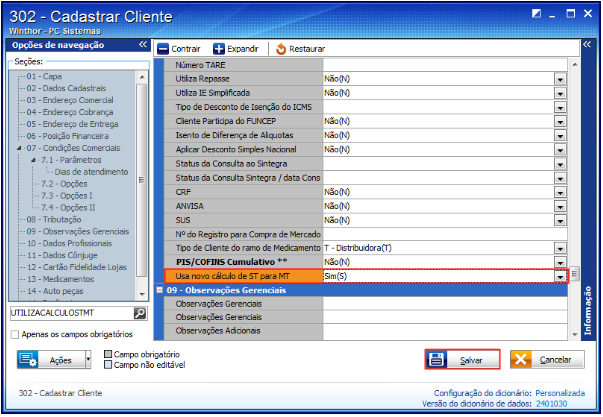Toggle Apenas os campos obrigatórios checkbox

coord(15,334)
